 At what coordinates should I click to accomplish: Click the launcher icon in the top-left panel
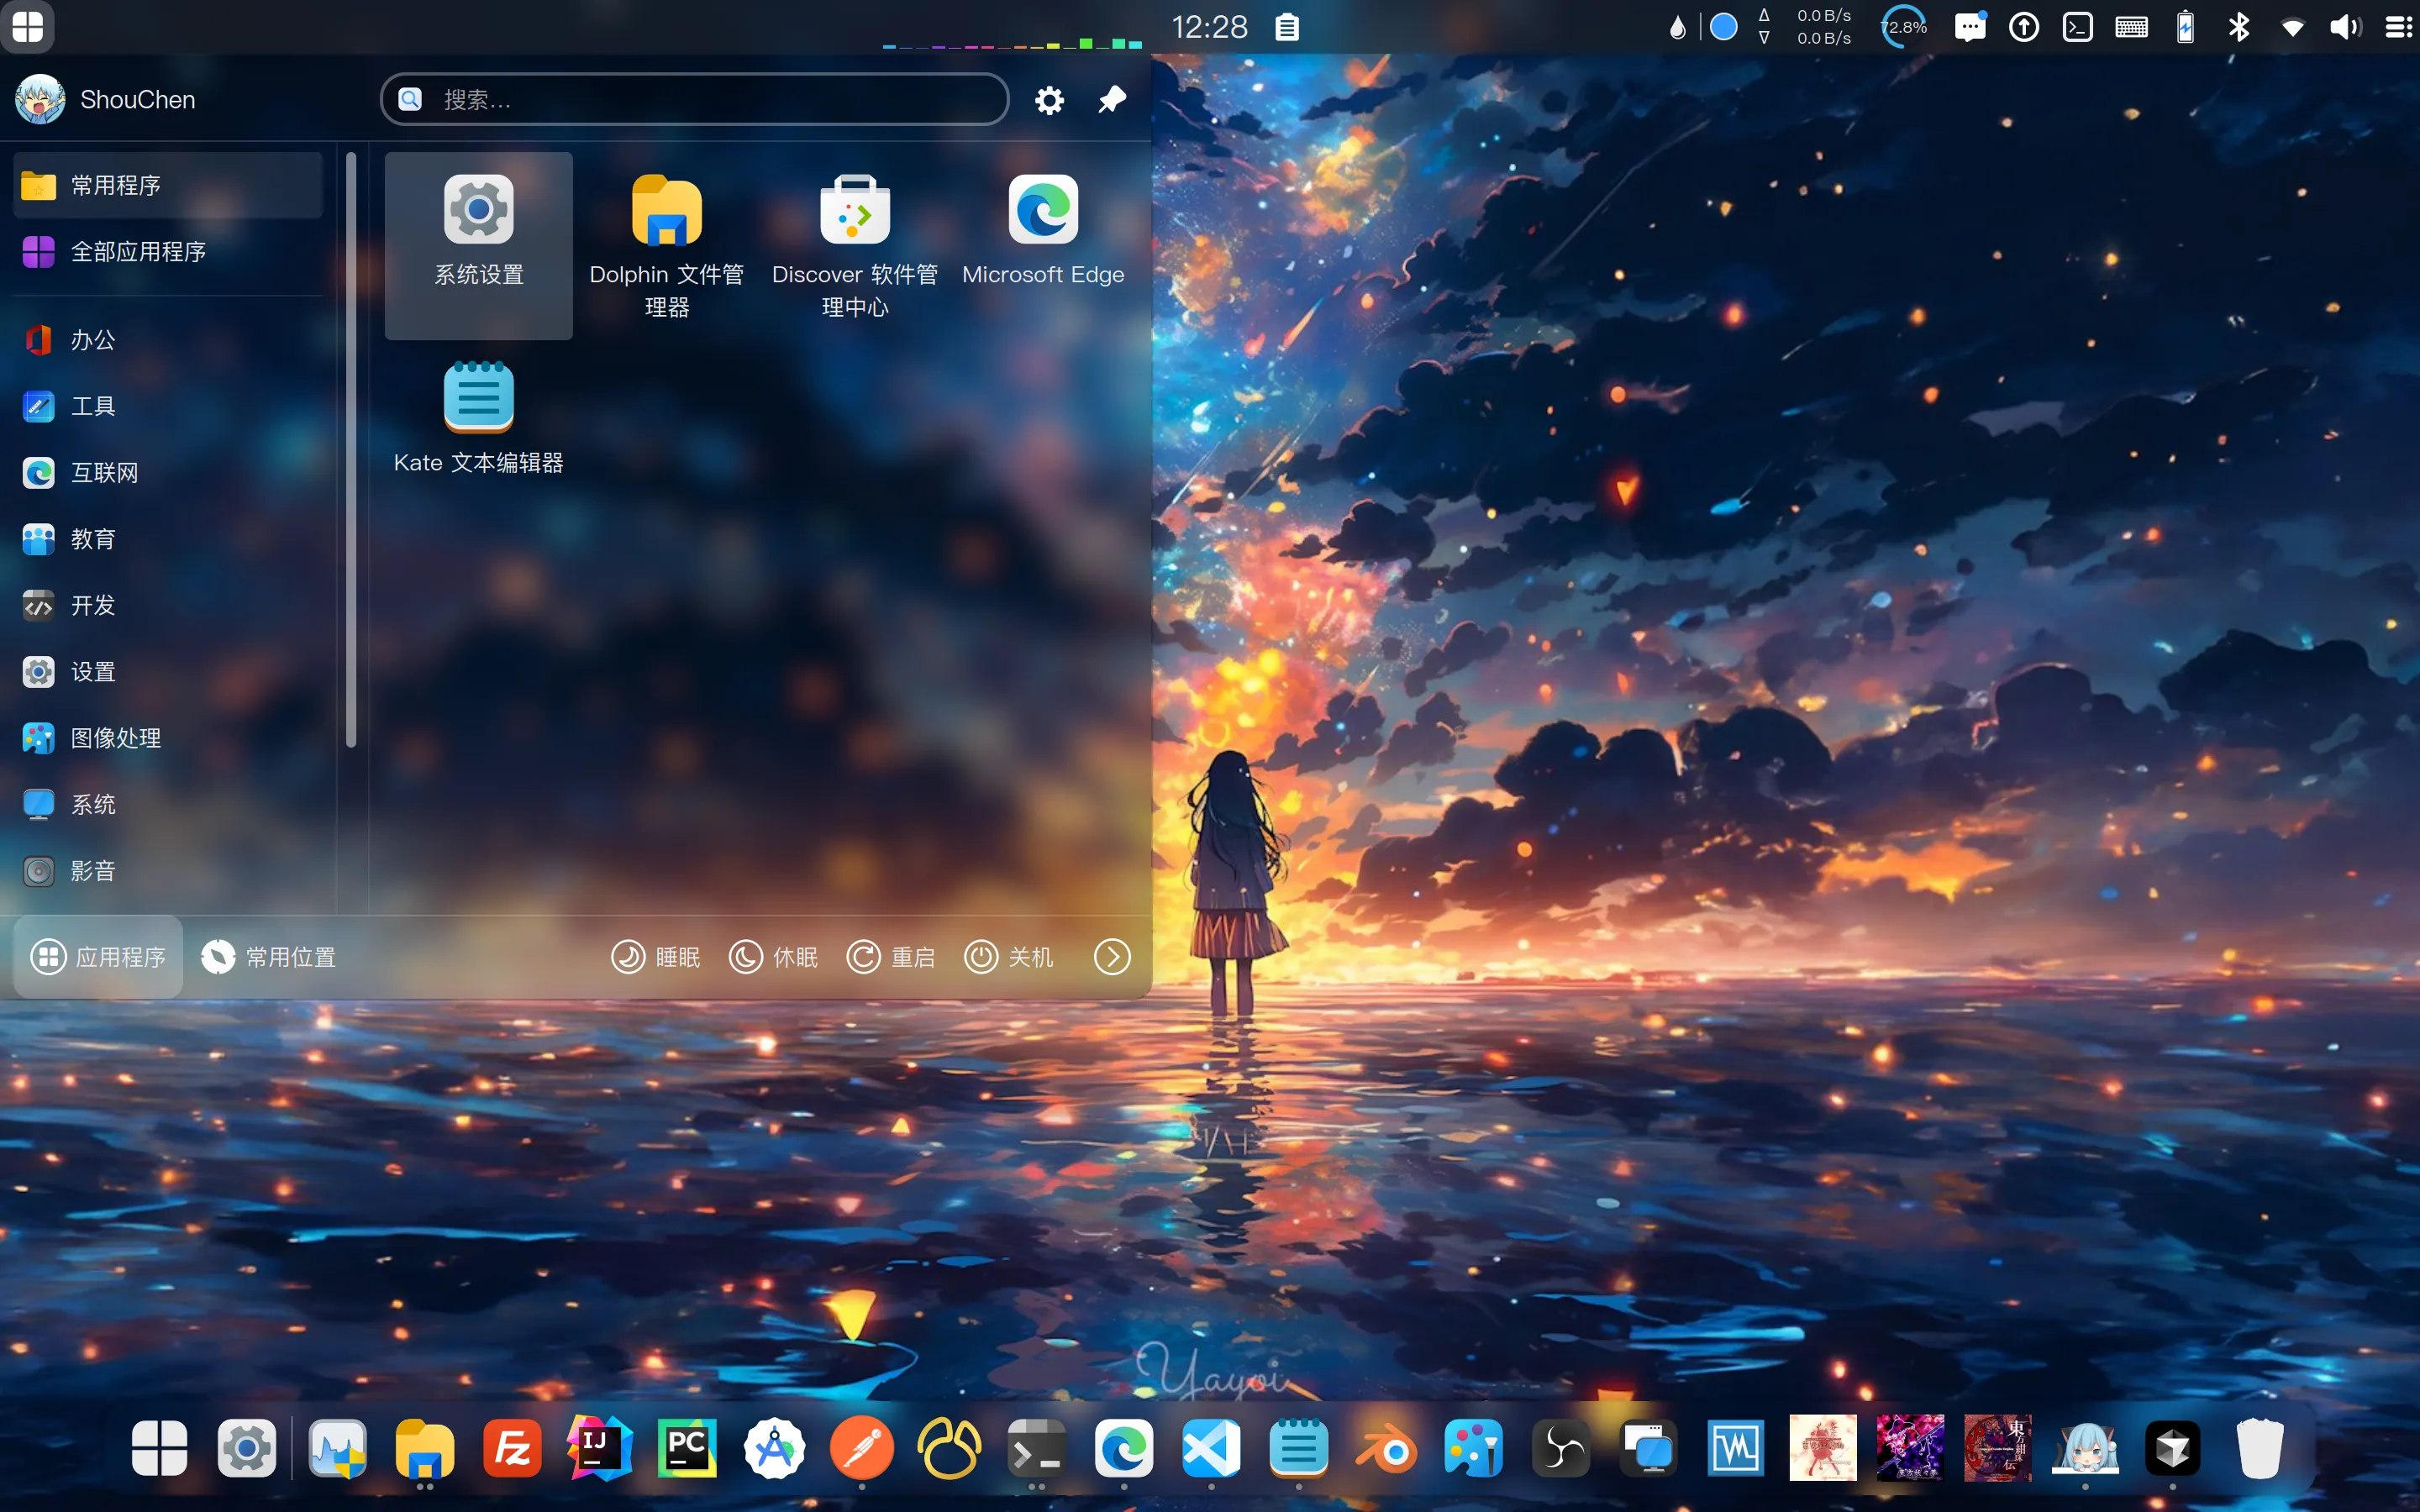pos(28,27)
